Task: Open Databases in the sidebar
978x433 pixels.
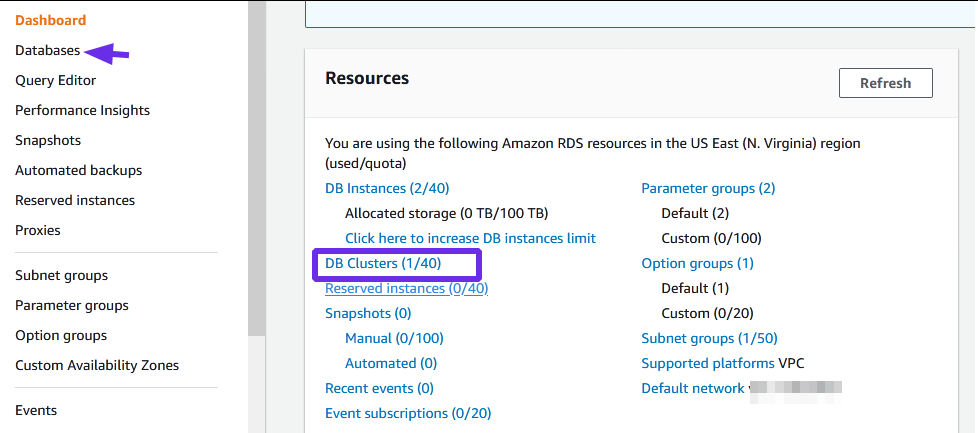Action: tap(47, 50)
